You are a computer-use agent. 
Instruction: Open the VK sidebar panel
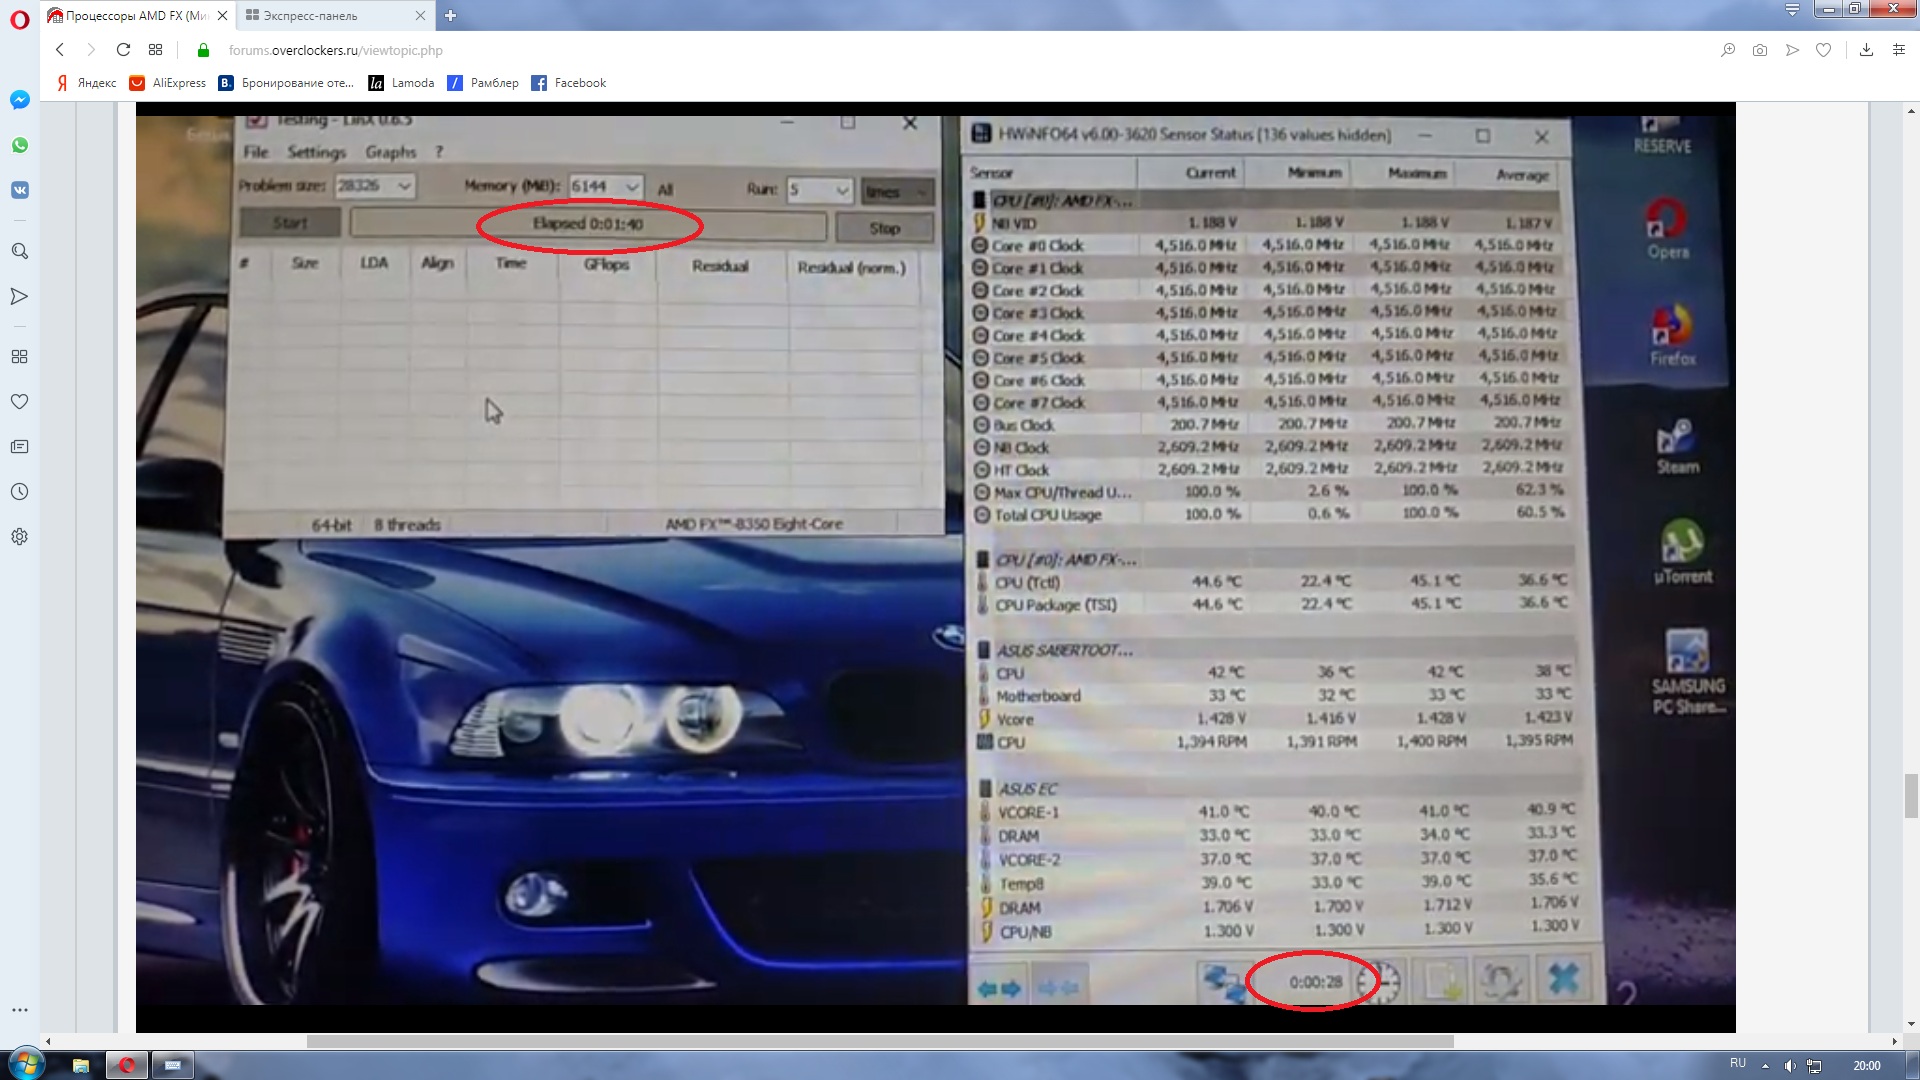pyautogui.click(x=19, y=190)
